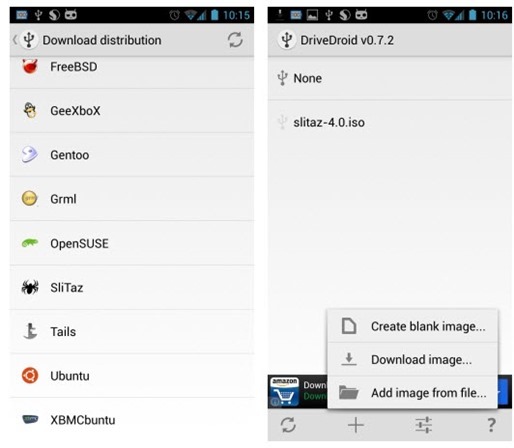Tap the Download distribution title text

tap(102, 40)
